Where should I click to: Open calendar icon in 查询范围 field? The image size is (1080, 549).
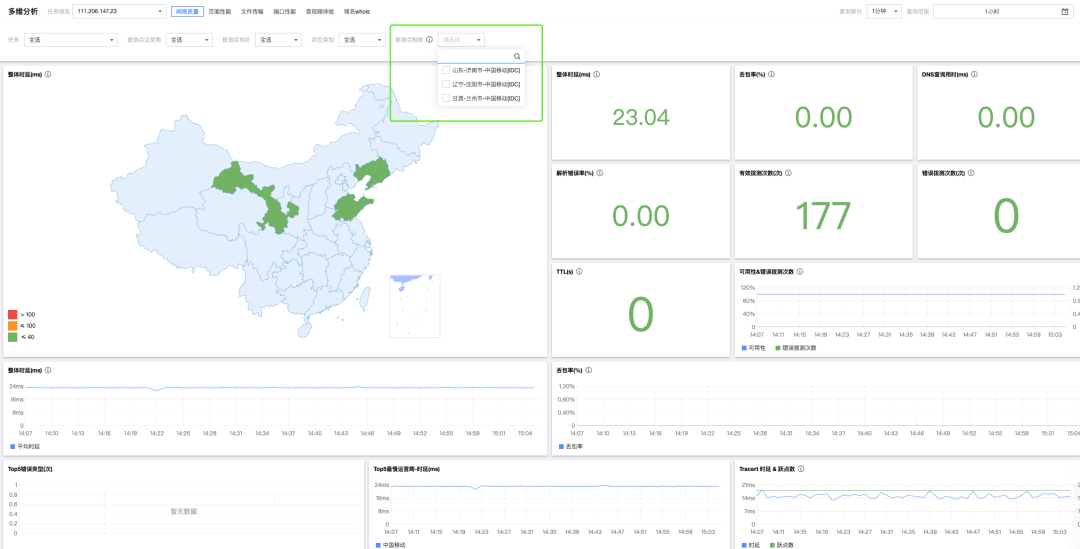pyautogui.click(x=1065, y=11)
